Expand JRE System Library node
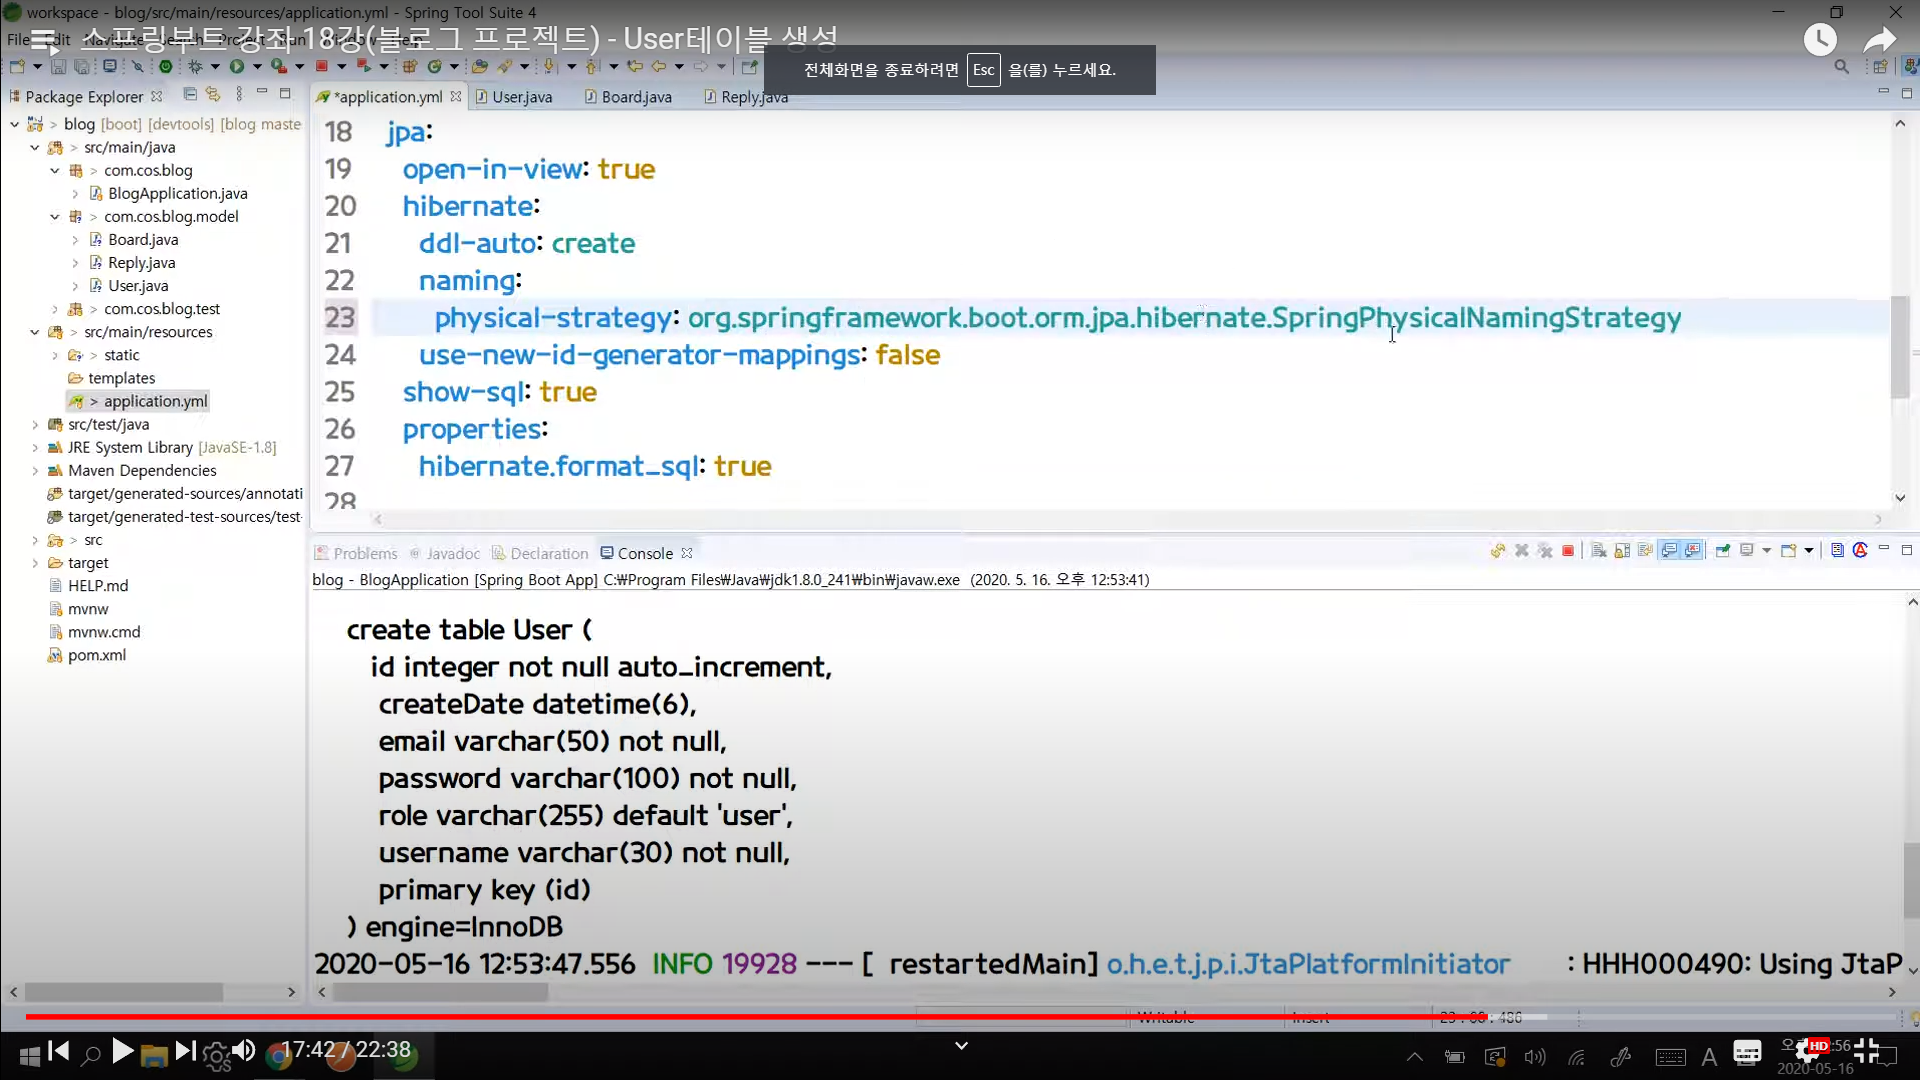Viewport: 1920px width, 1080px height. pos(35,447)
